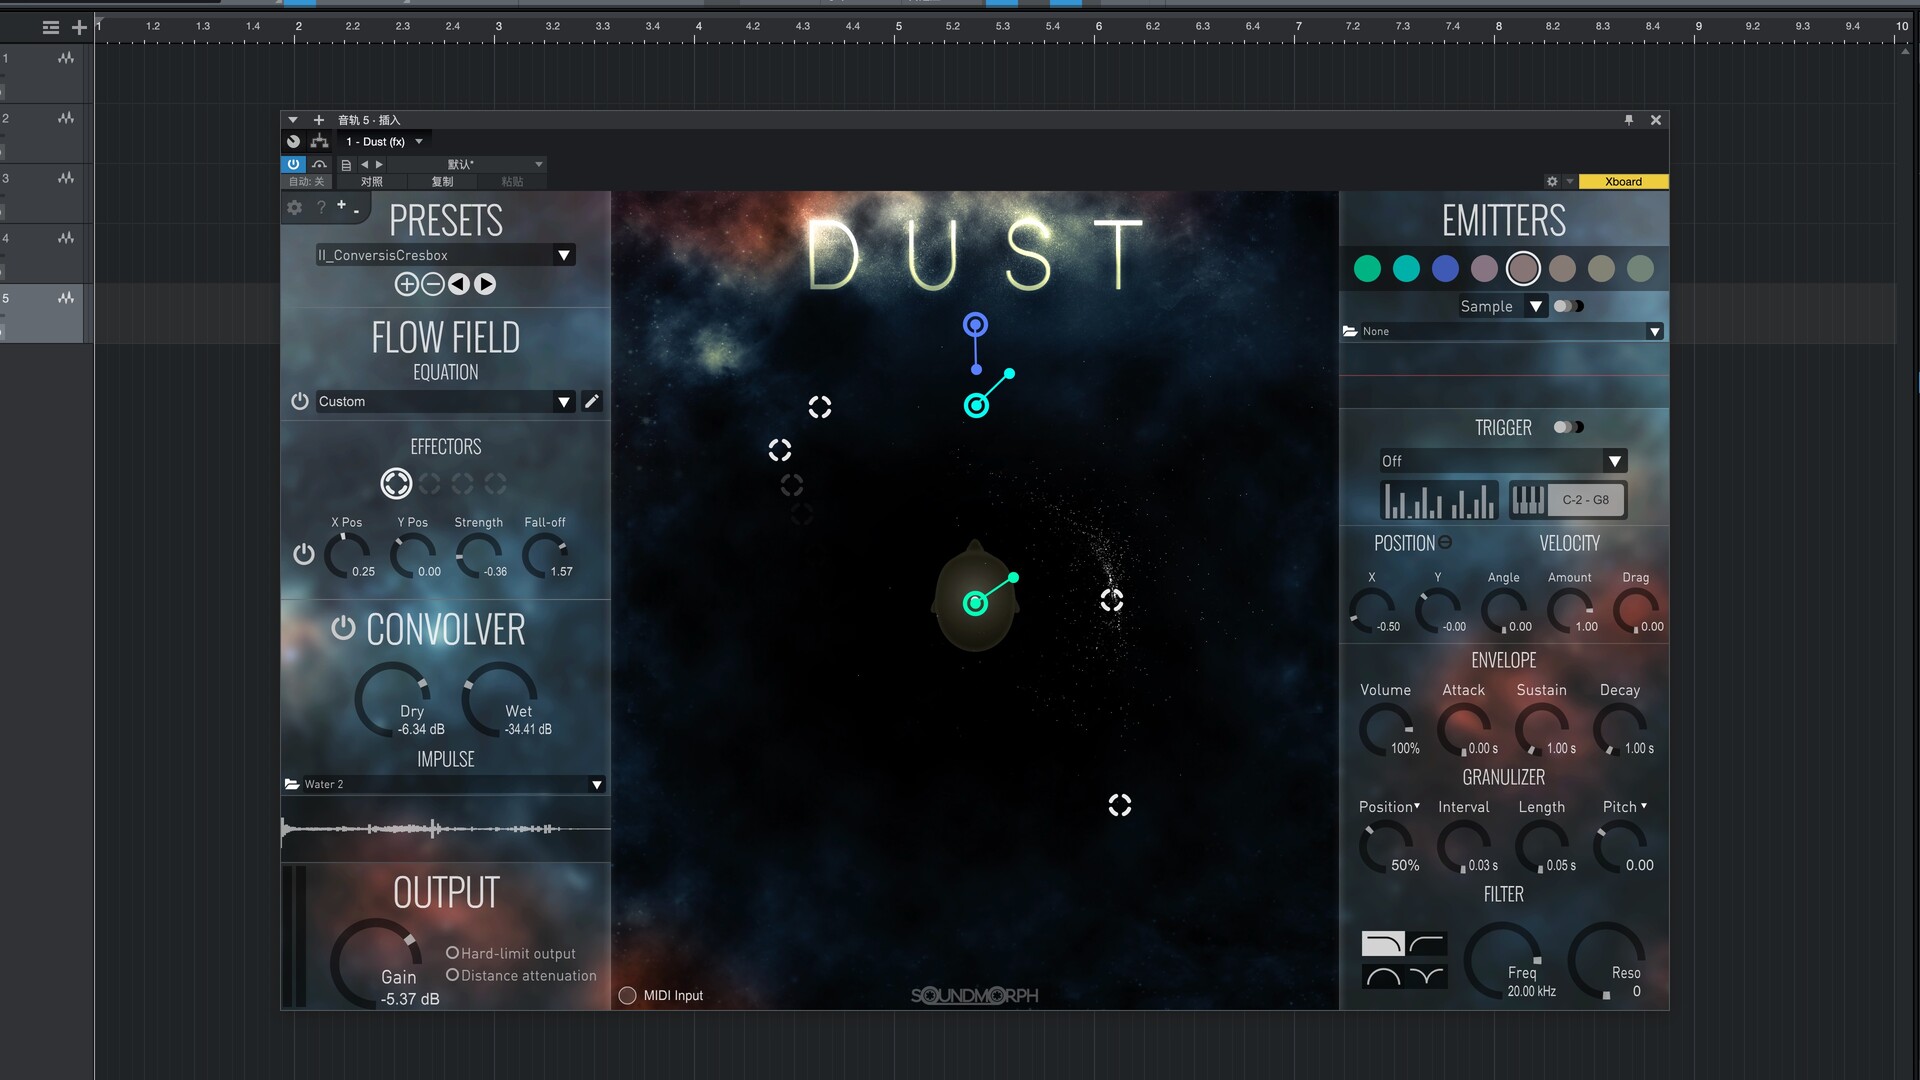Open the II_ConversisCresbox preset dropdown
Viewport: 1920px width, 1080px height.
[x=564, y=255]
